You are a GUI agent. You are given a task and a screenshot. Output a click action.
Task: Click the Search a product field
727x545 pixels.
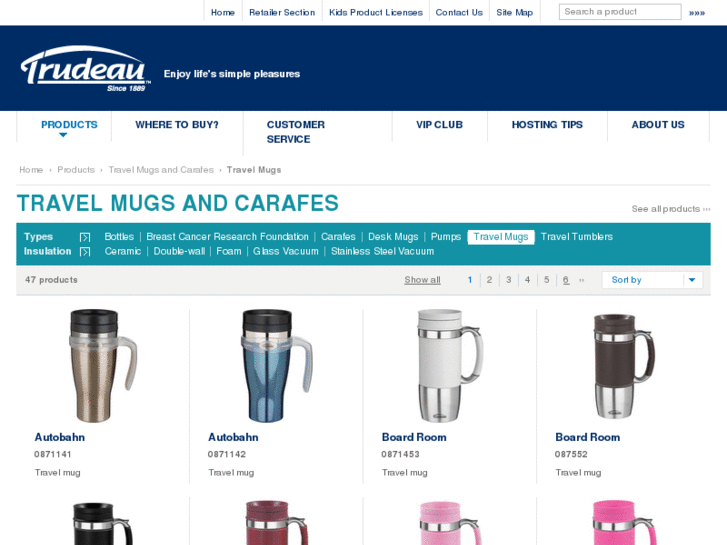click(x=620, y=12)
